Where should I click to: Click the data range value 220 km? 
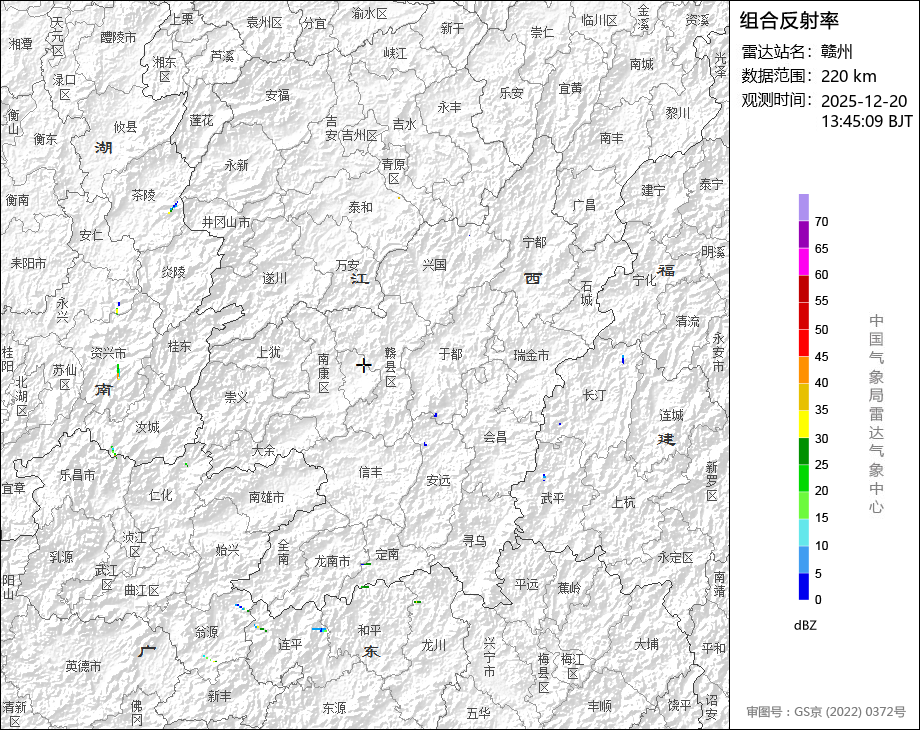(848, 76)
